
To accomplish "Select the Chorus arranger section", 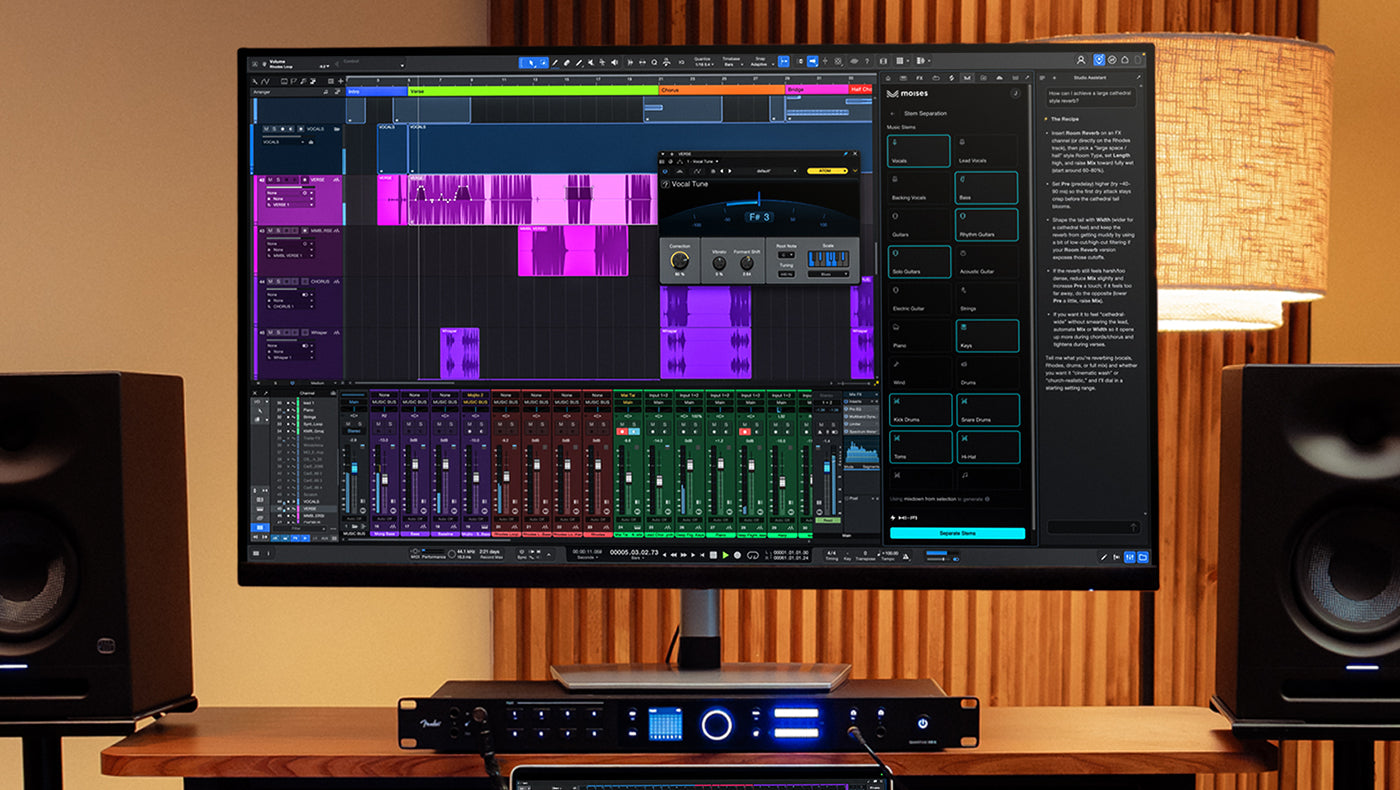I will tap(720, 89).
